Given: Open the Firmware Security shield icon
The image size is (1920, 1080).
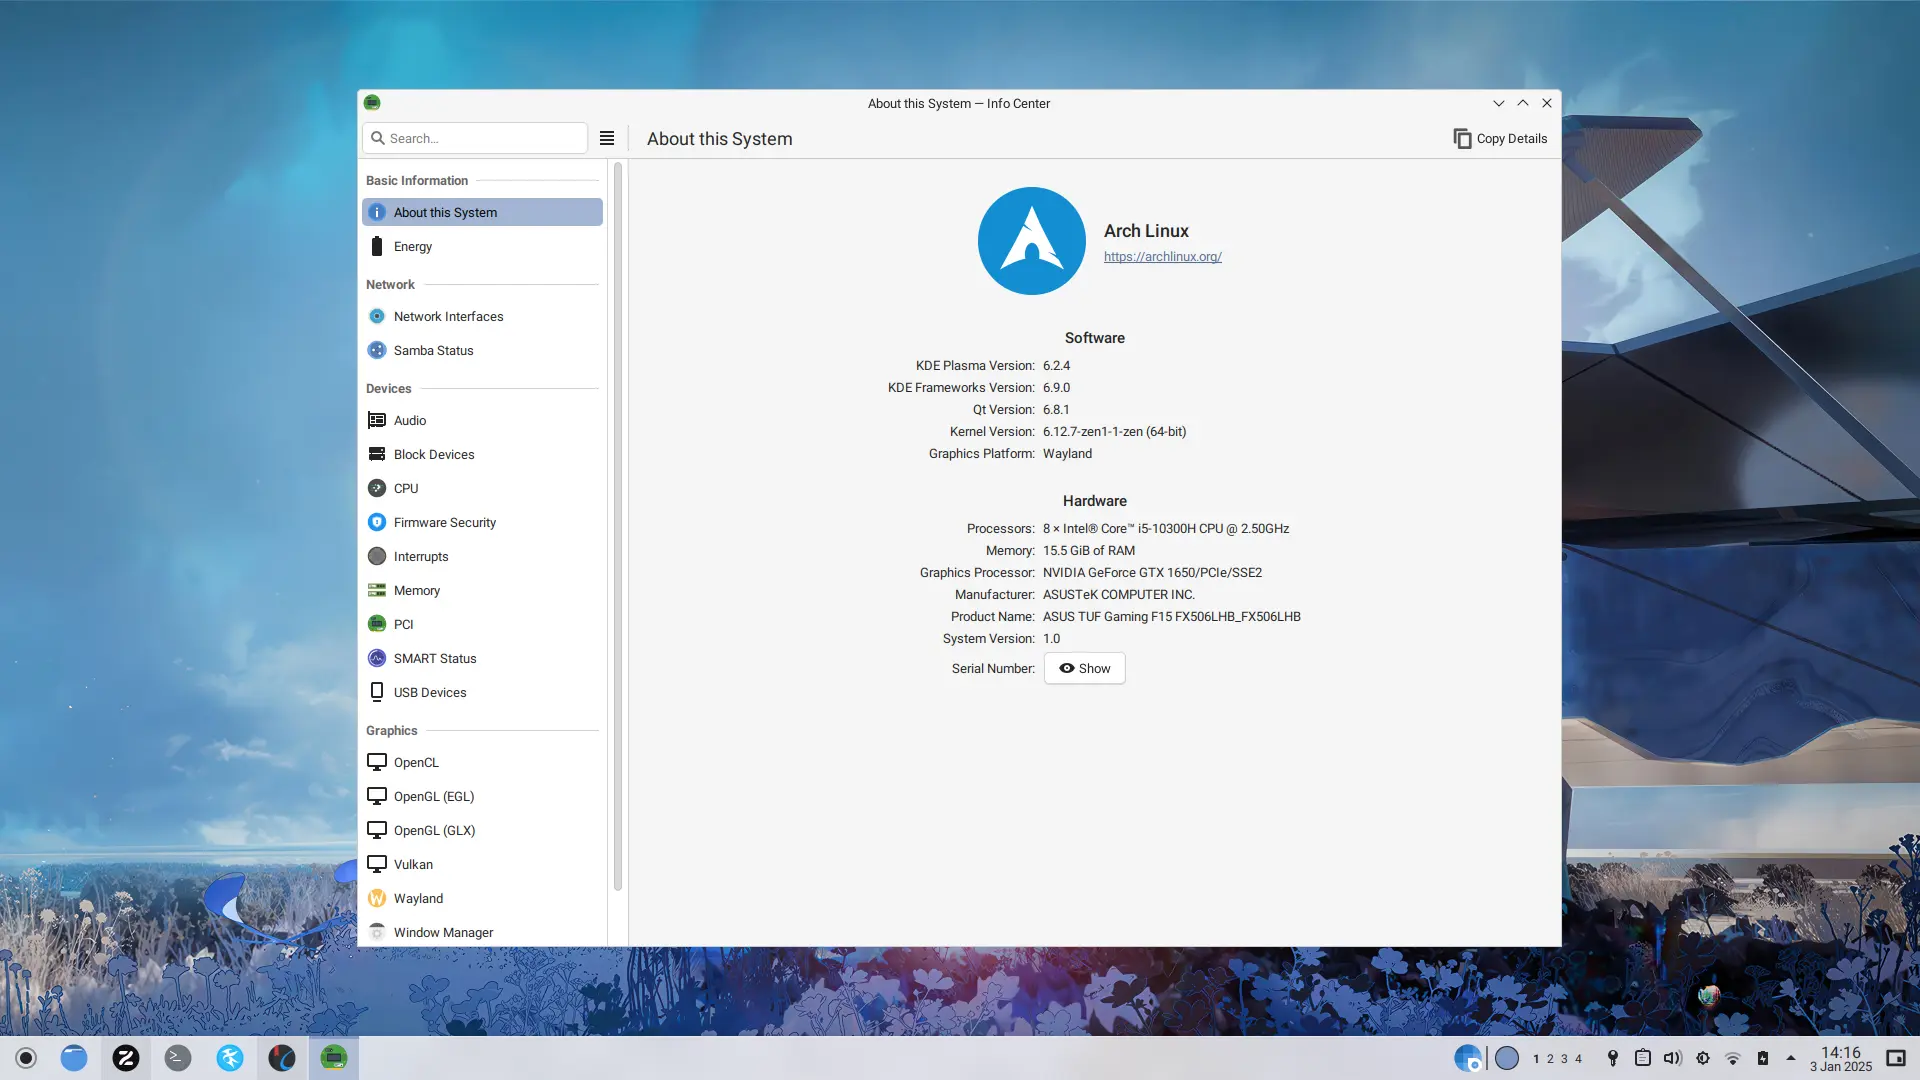Looking at the screenshot, I should pos(377,522).
